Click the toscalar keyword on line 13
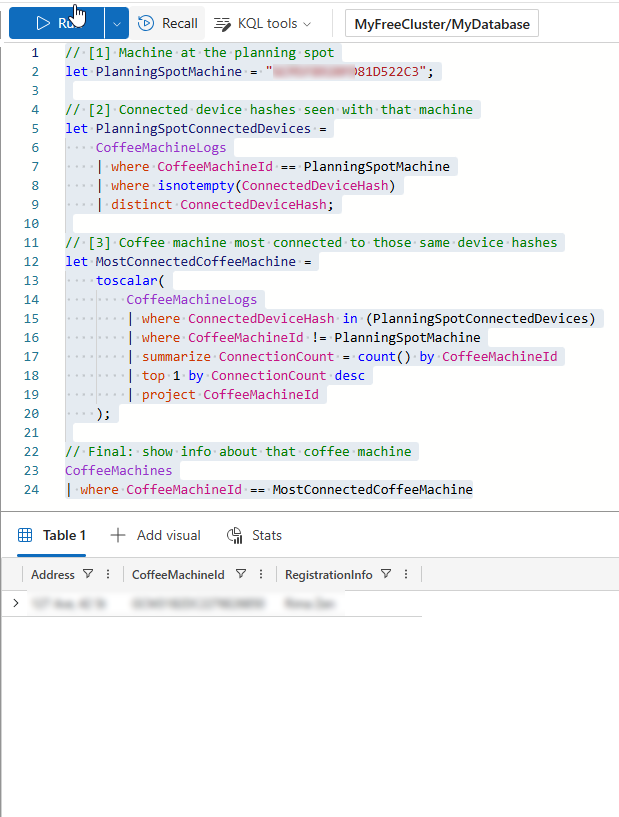The width and height of the screenshot is (619, 817). tap(127, 280)
